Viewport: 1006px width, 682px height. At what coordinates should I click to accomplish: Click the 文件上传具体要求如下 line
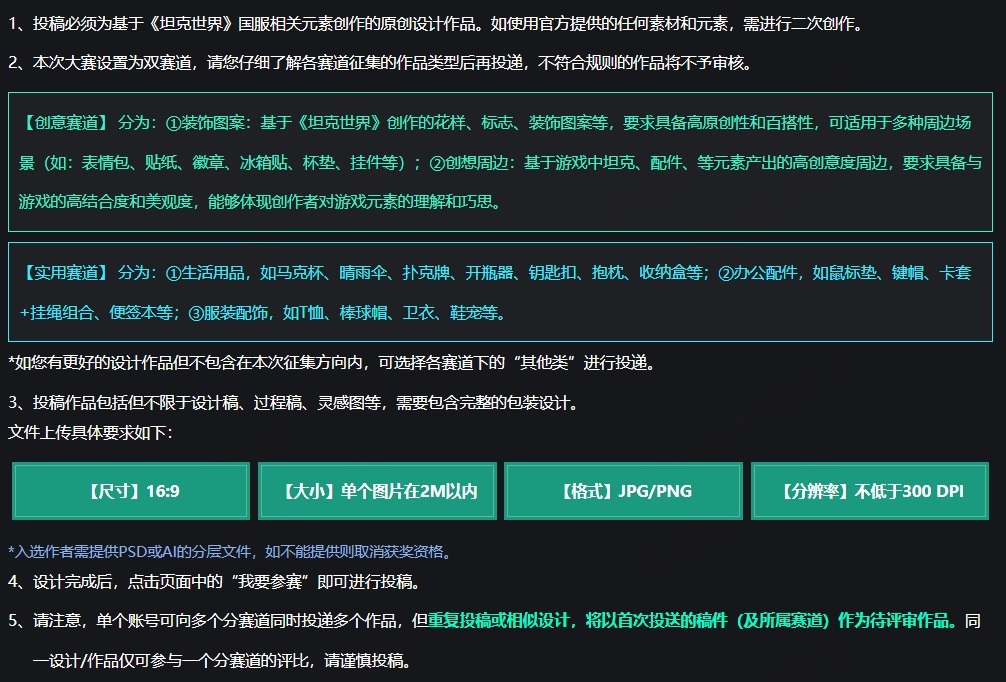90,432
